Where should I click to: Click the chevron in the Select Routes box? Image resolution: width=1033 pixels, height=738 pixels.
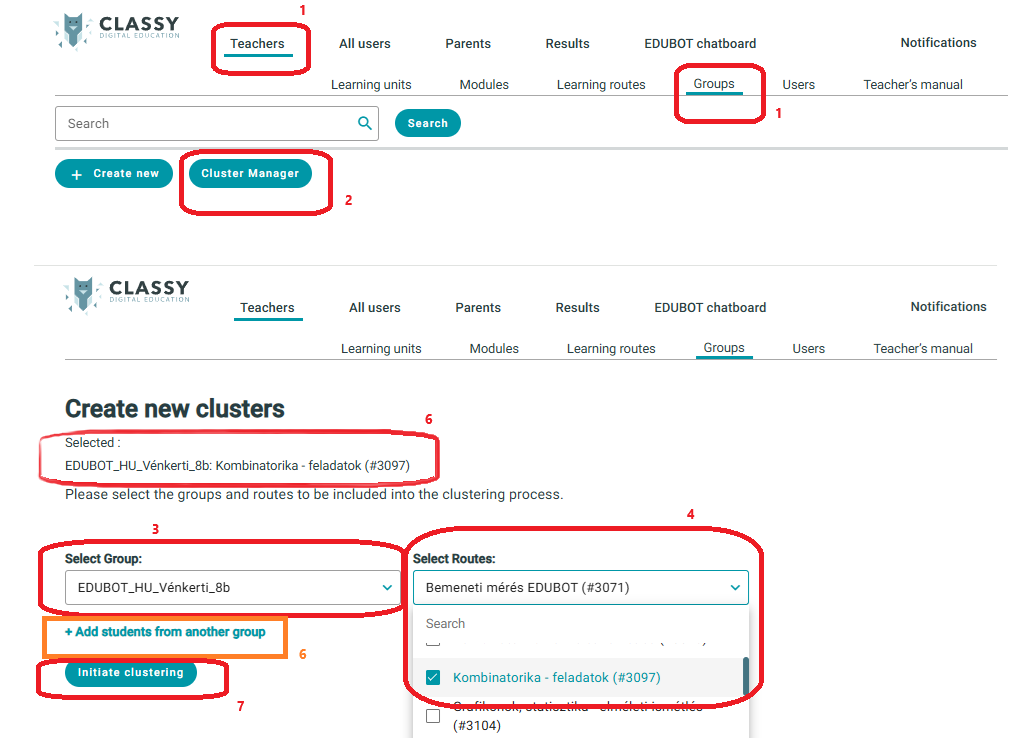click(x=735, y=588)
